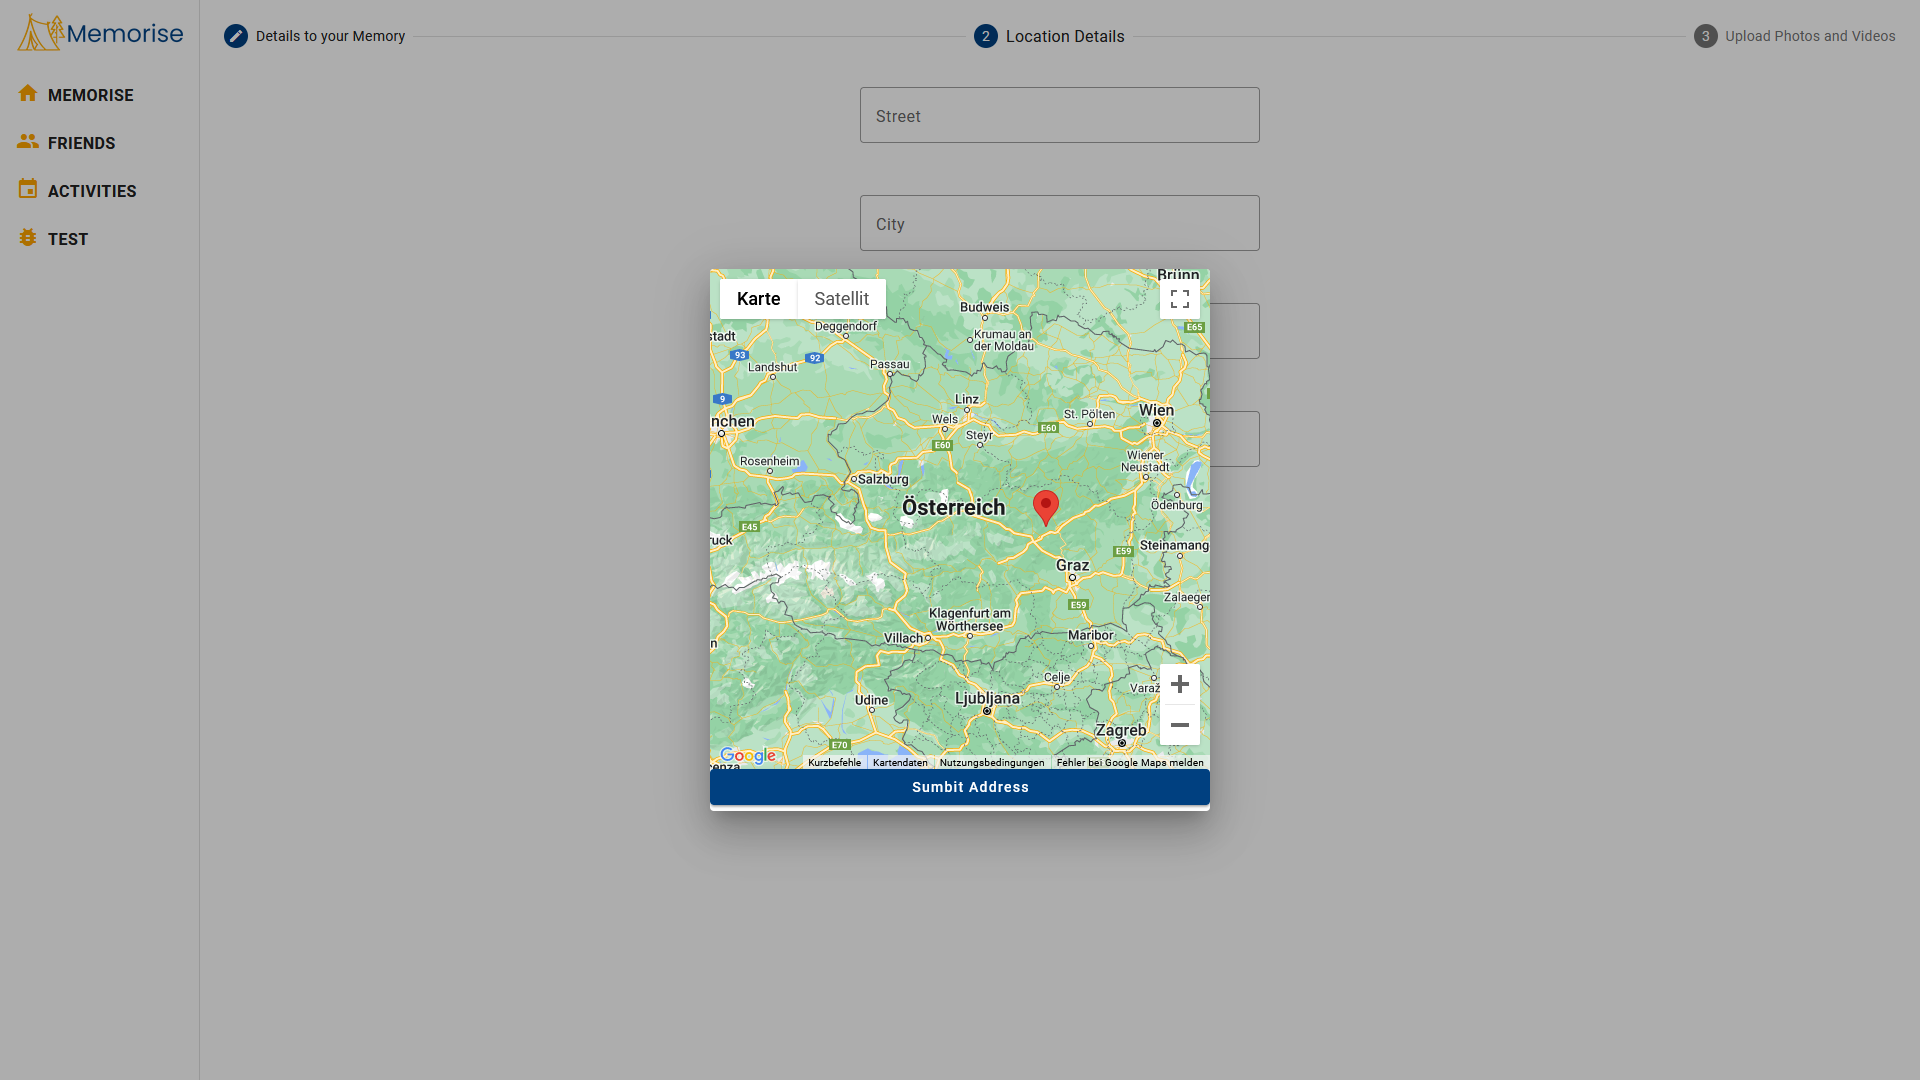
Task: Switch to the Satellit map view
Action: coord(841,298)
